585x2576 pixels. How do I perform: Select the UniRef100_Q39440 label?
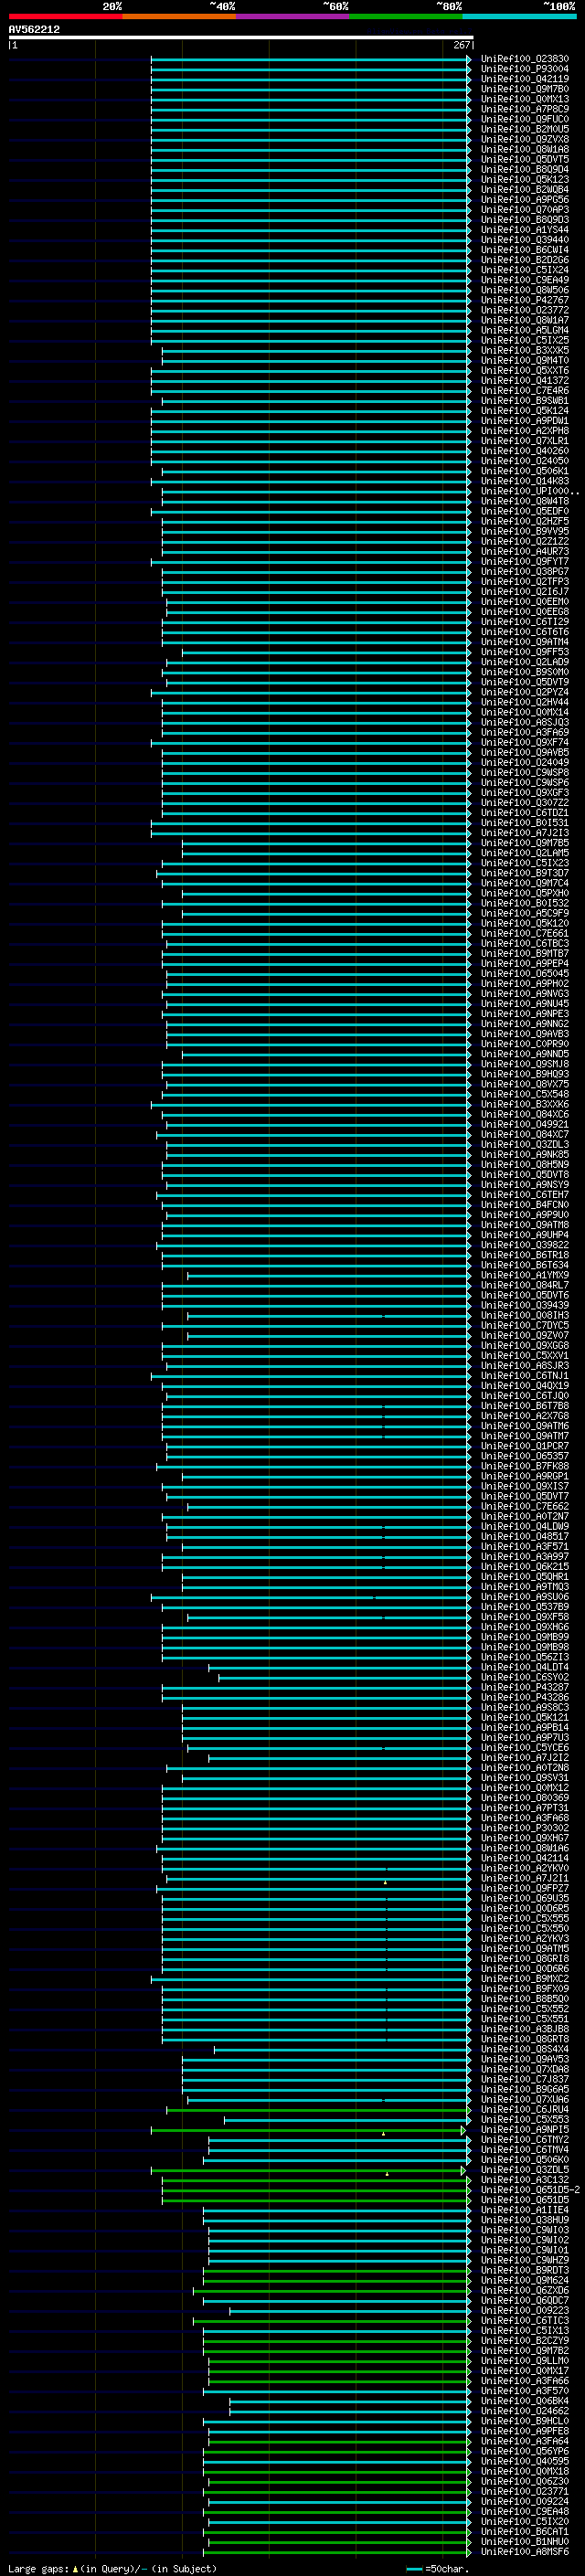(x=524, y=240)
